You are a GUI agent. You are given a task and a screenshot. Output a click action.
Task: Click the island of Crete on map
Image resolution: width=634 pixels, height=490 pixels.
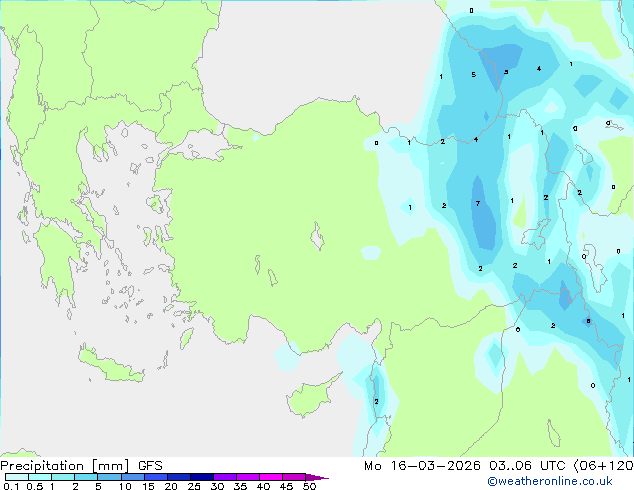[x=111, y=366]
